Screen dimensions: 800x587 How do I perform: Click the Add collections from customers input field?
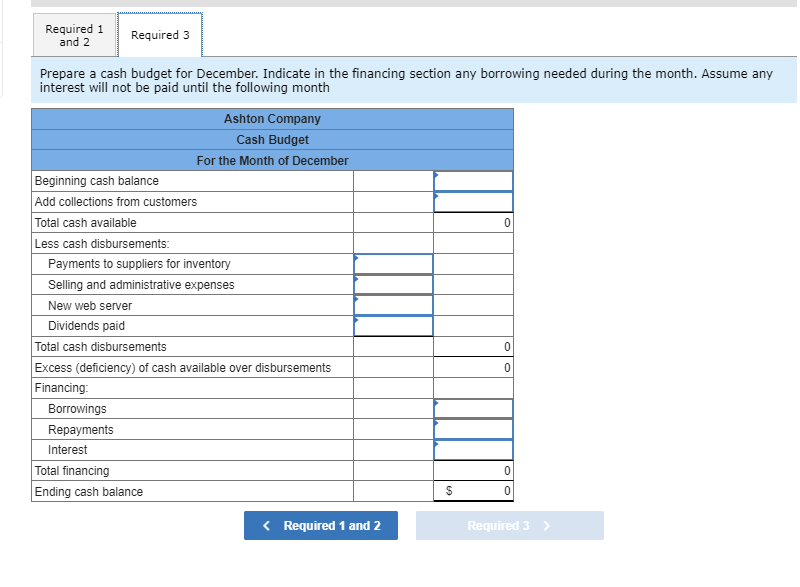click(473, 202)
